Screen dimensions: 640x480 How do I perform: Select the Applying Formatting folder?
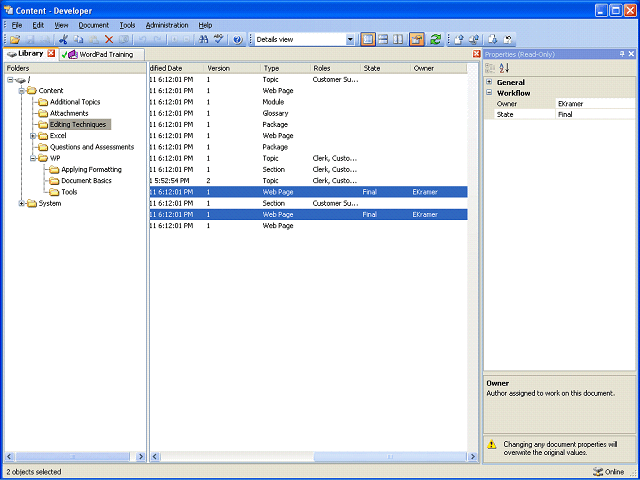(x=91, y=169)
